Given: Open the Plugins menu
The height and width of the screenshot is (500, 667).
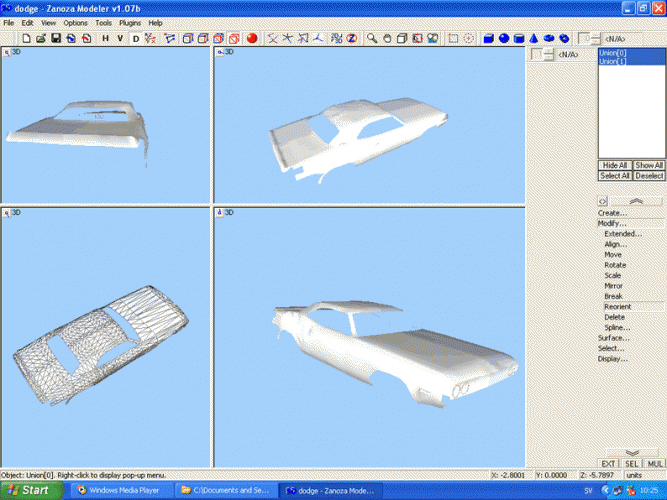Looking at the screenshot, I should tap(130, 22).
